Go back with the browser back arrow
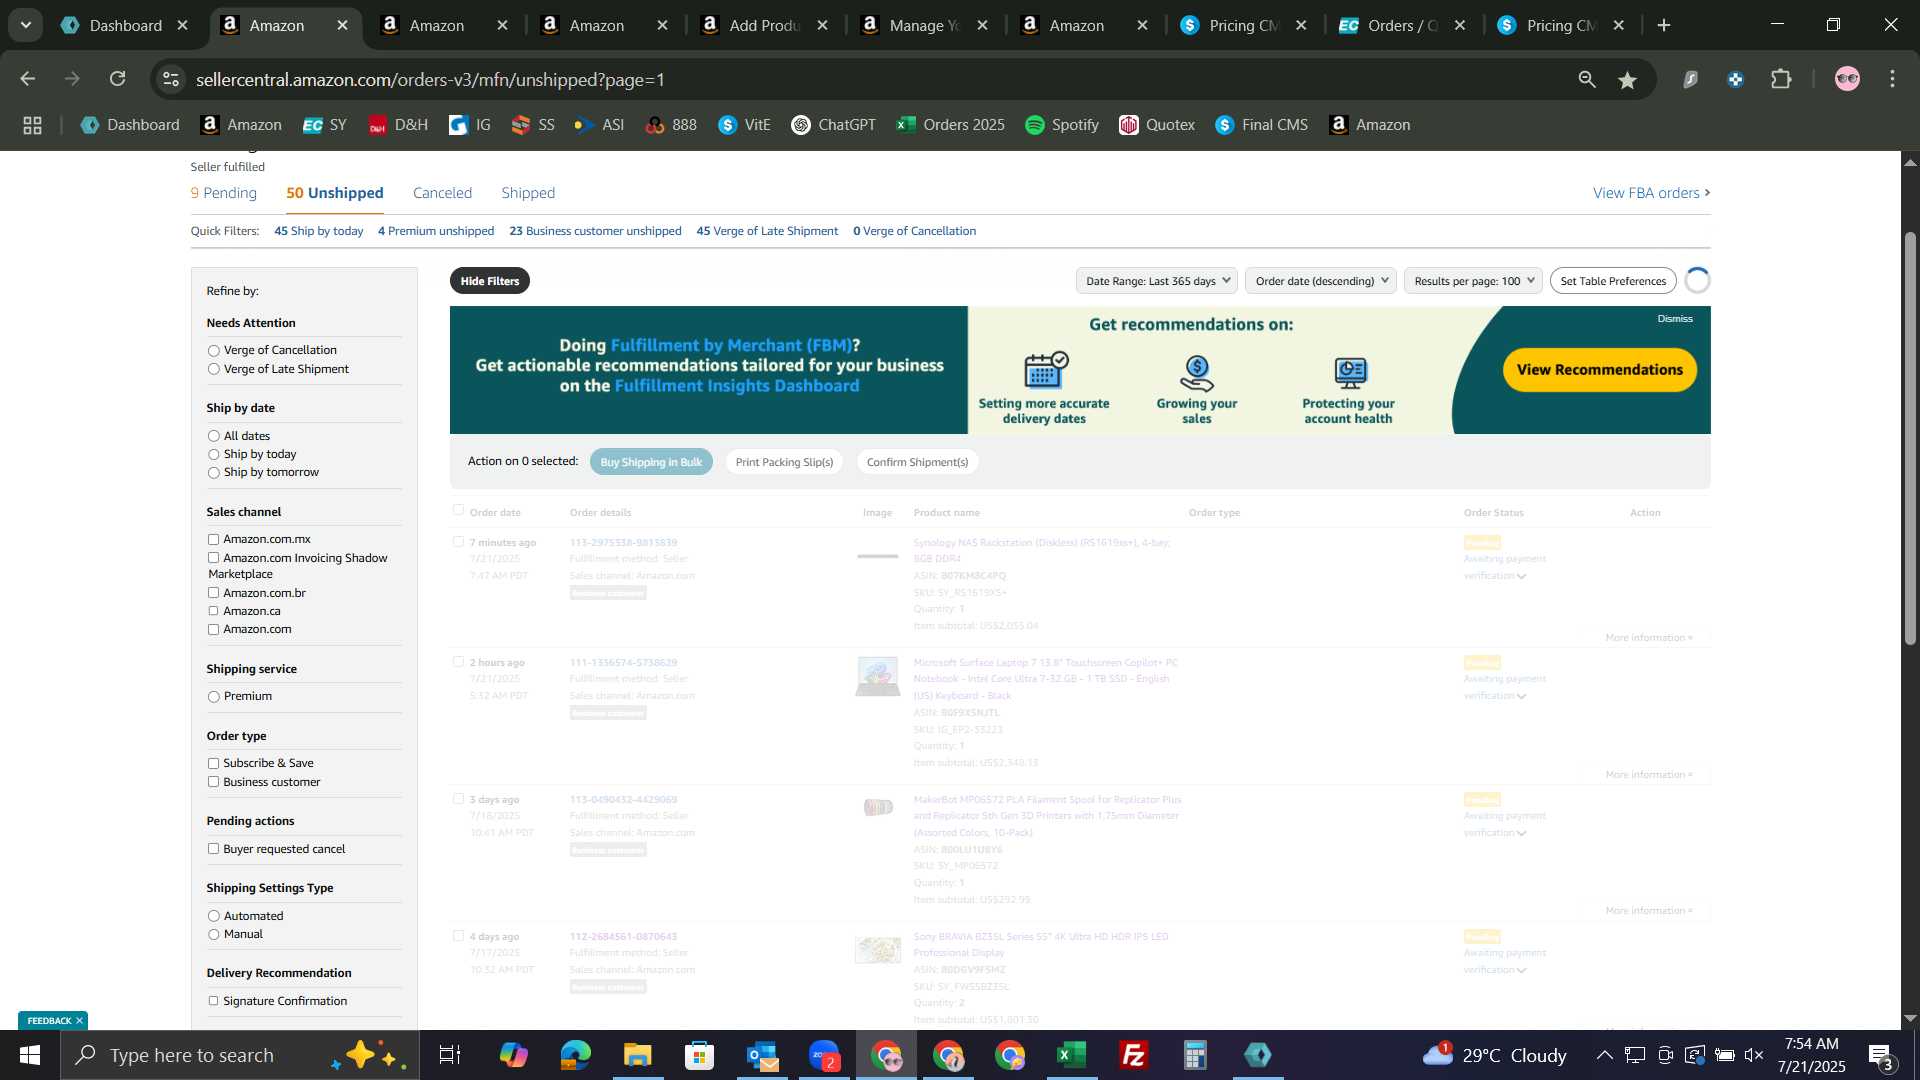Viewport: 1920px width, 1080px height. coord(28,79)
